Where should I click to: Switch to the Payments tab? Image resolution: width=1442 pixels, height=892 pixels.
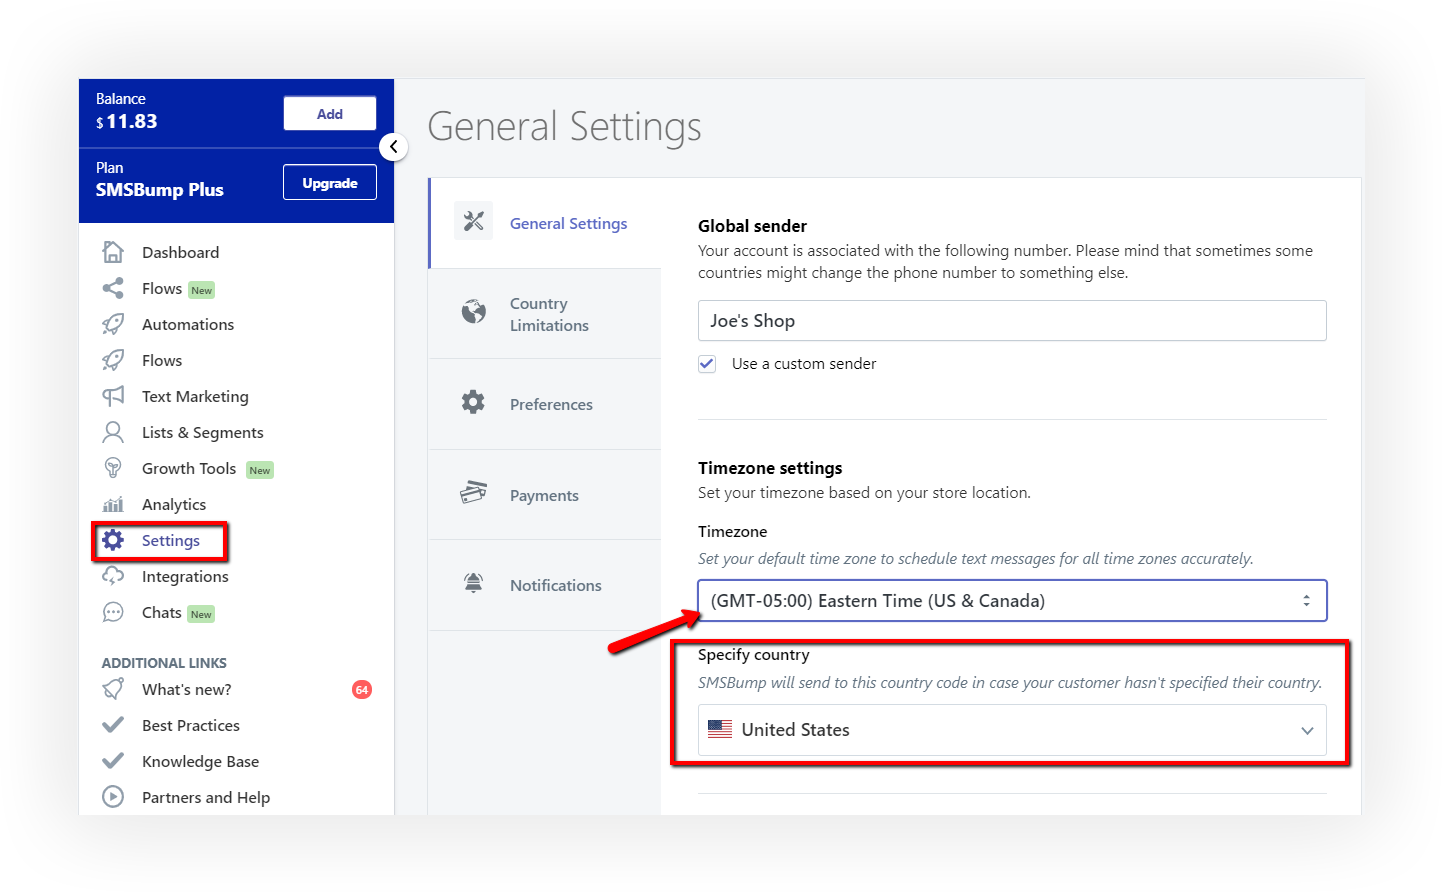pos(545,495)
